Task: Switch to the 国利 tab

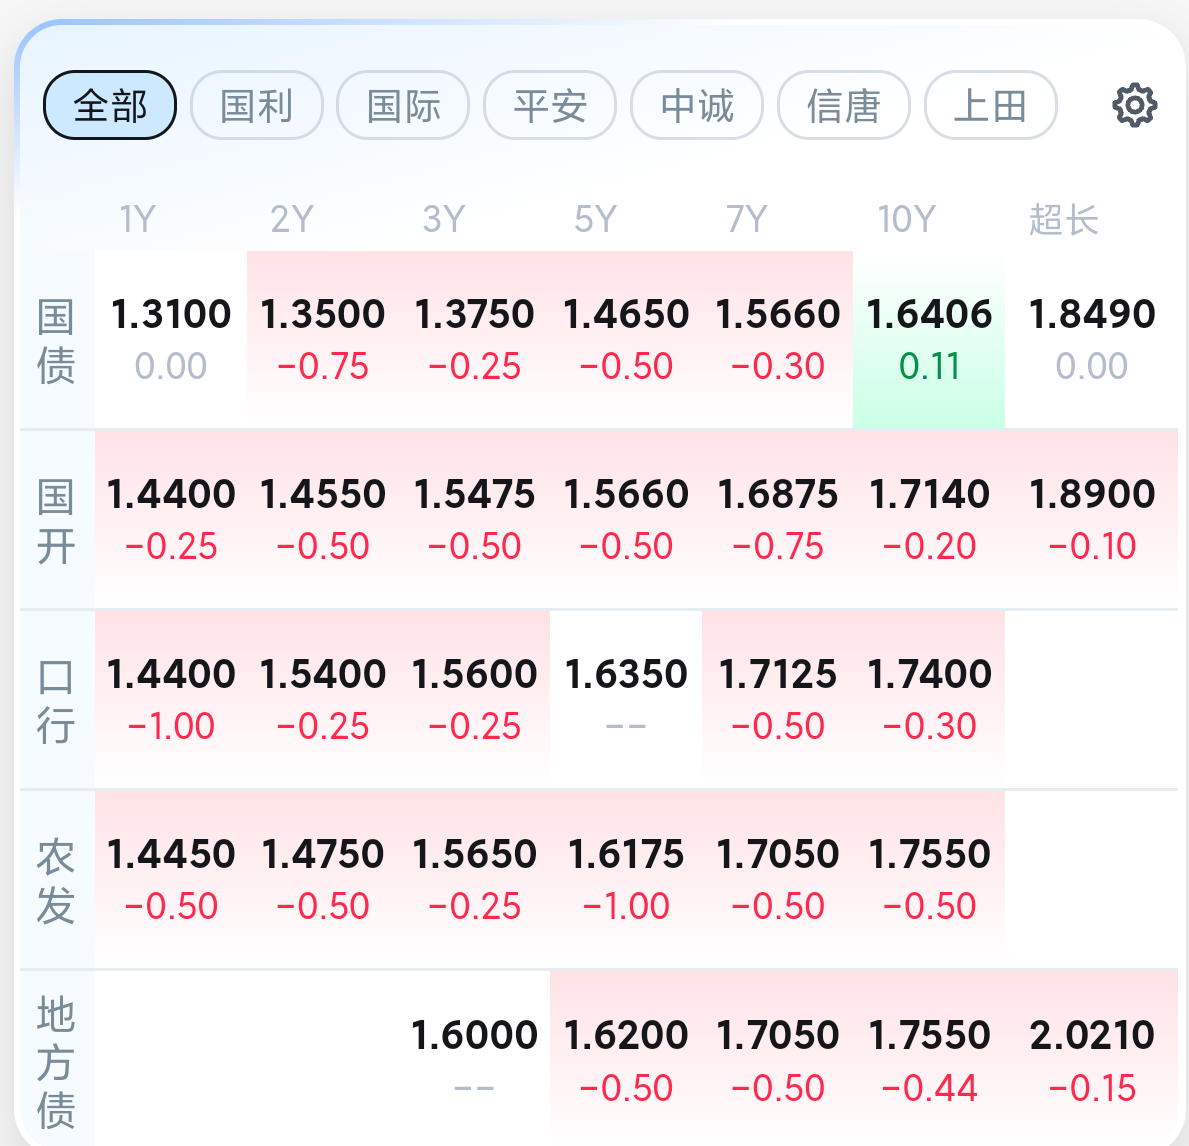Action: point(256,105)
